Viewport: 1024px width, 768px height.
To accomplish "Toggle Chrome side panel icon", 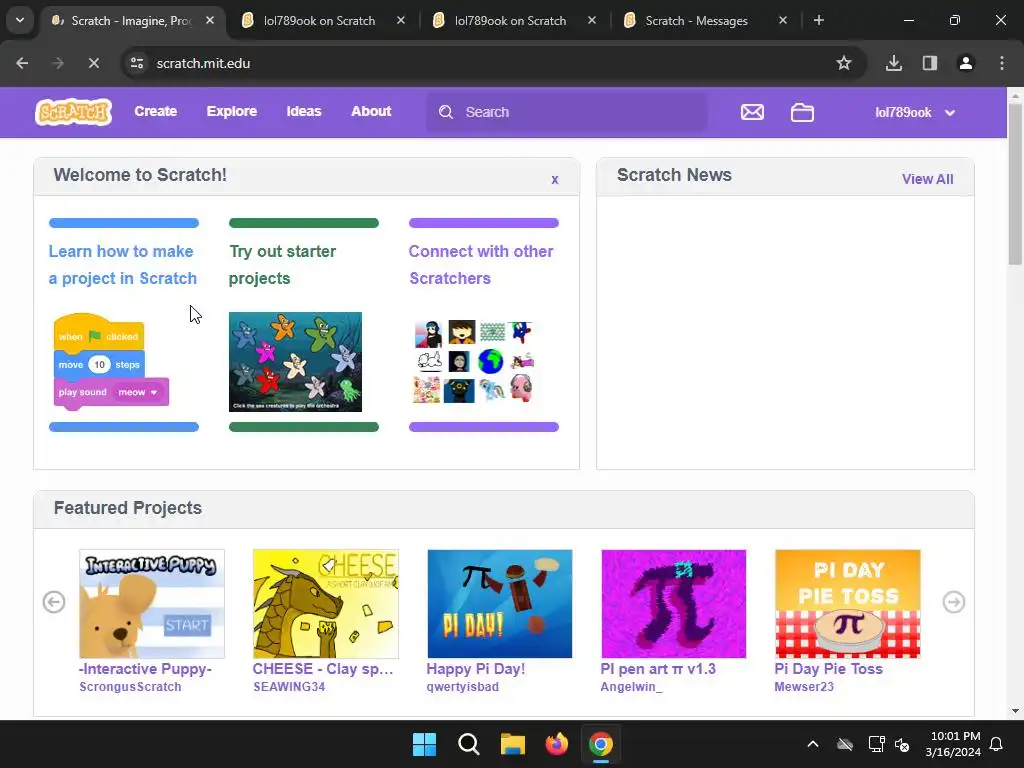I will [x=930, y=63].
